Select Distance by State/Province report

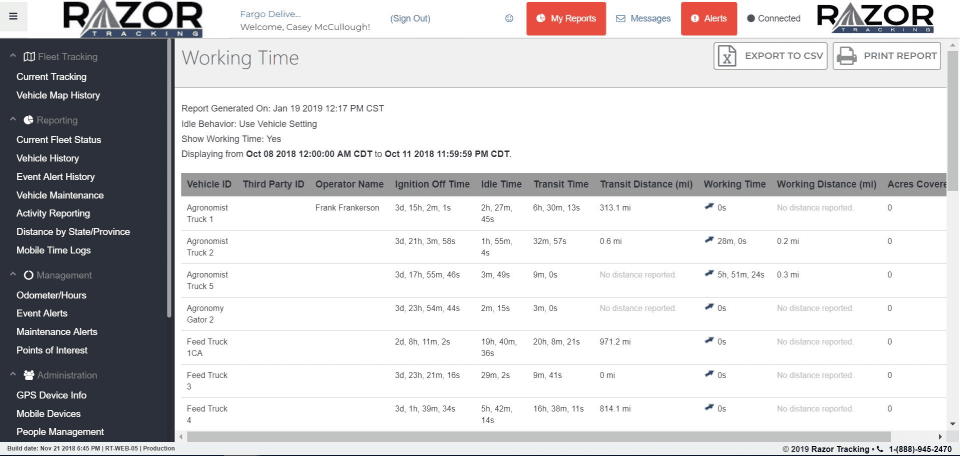tap(73, 232)
